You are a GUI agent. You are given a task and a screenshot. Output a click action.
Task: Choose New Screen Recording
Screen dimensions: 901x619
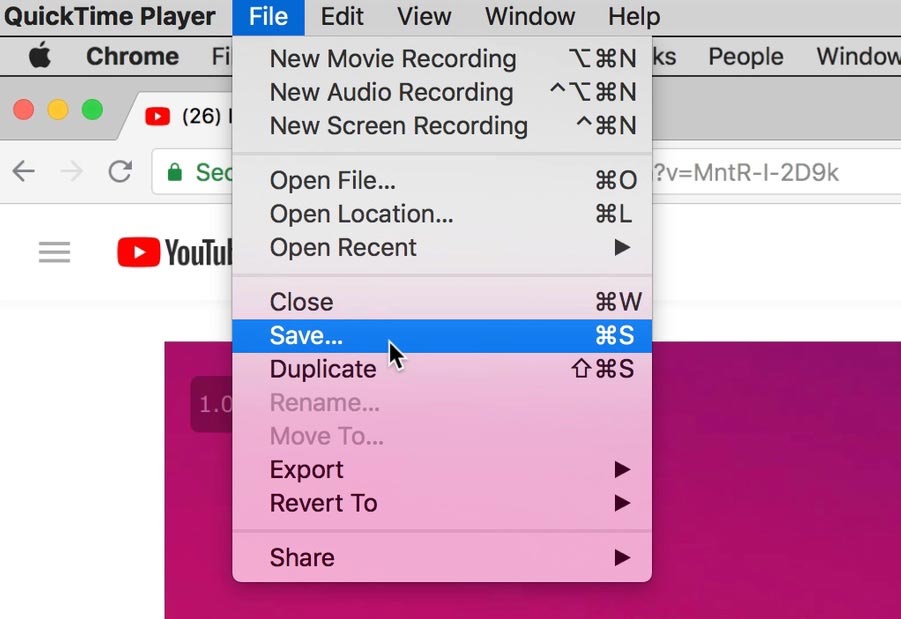(x=442, y=126)
